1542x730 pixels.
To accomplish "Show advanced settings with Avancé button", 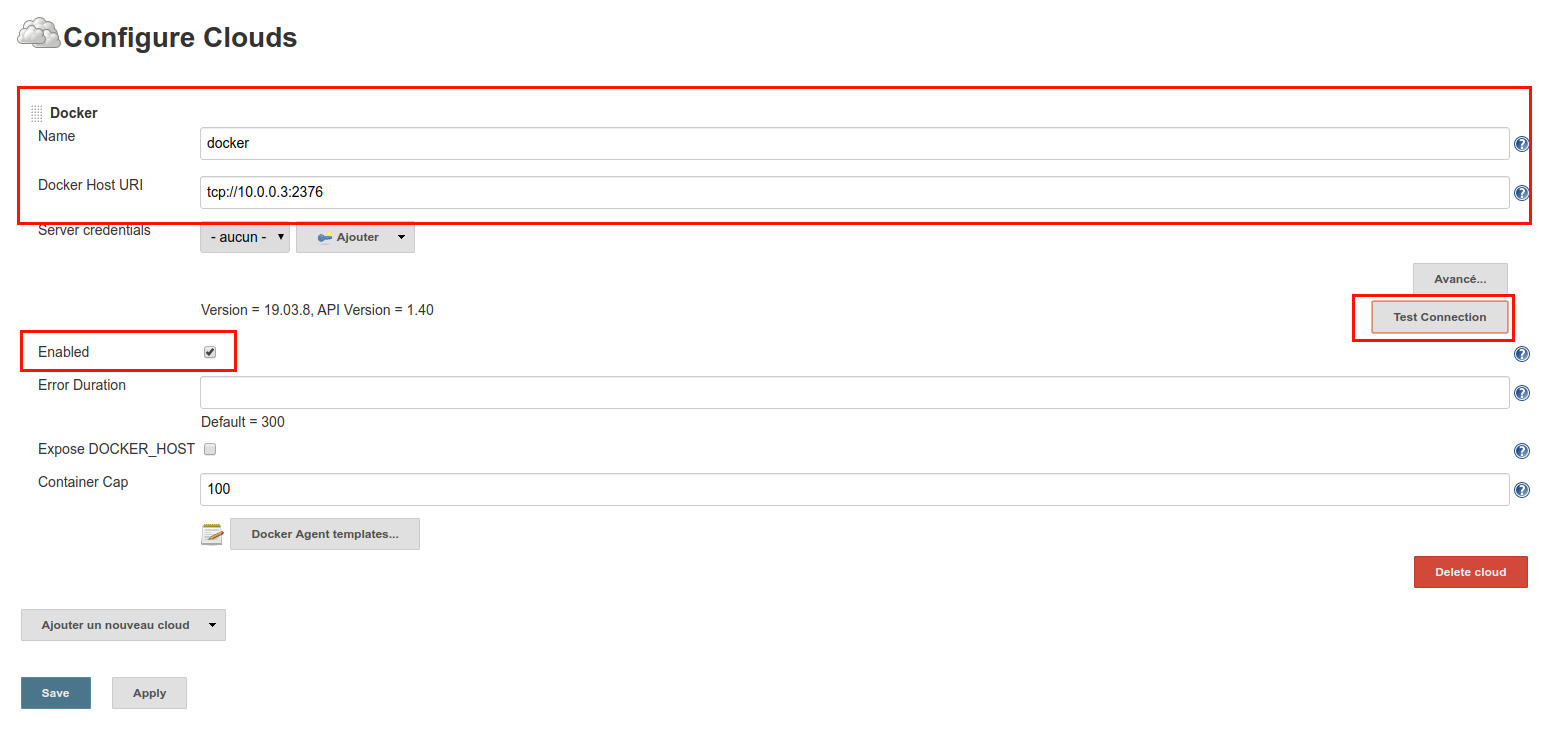I will [1459, 279].
